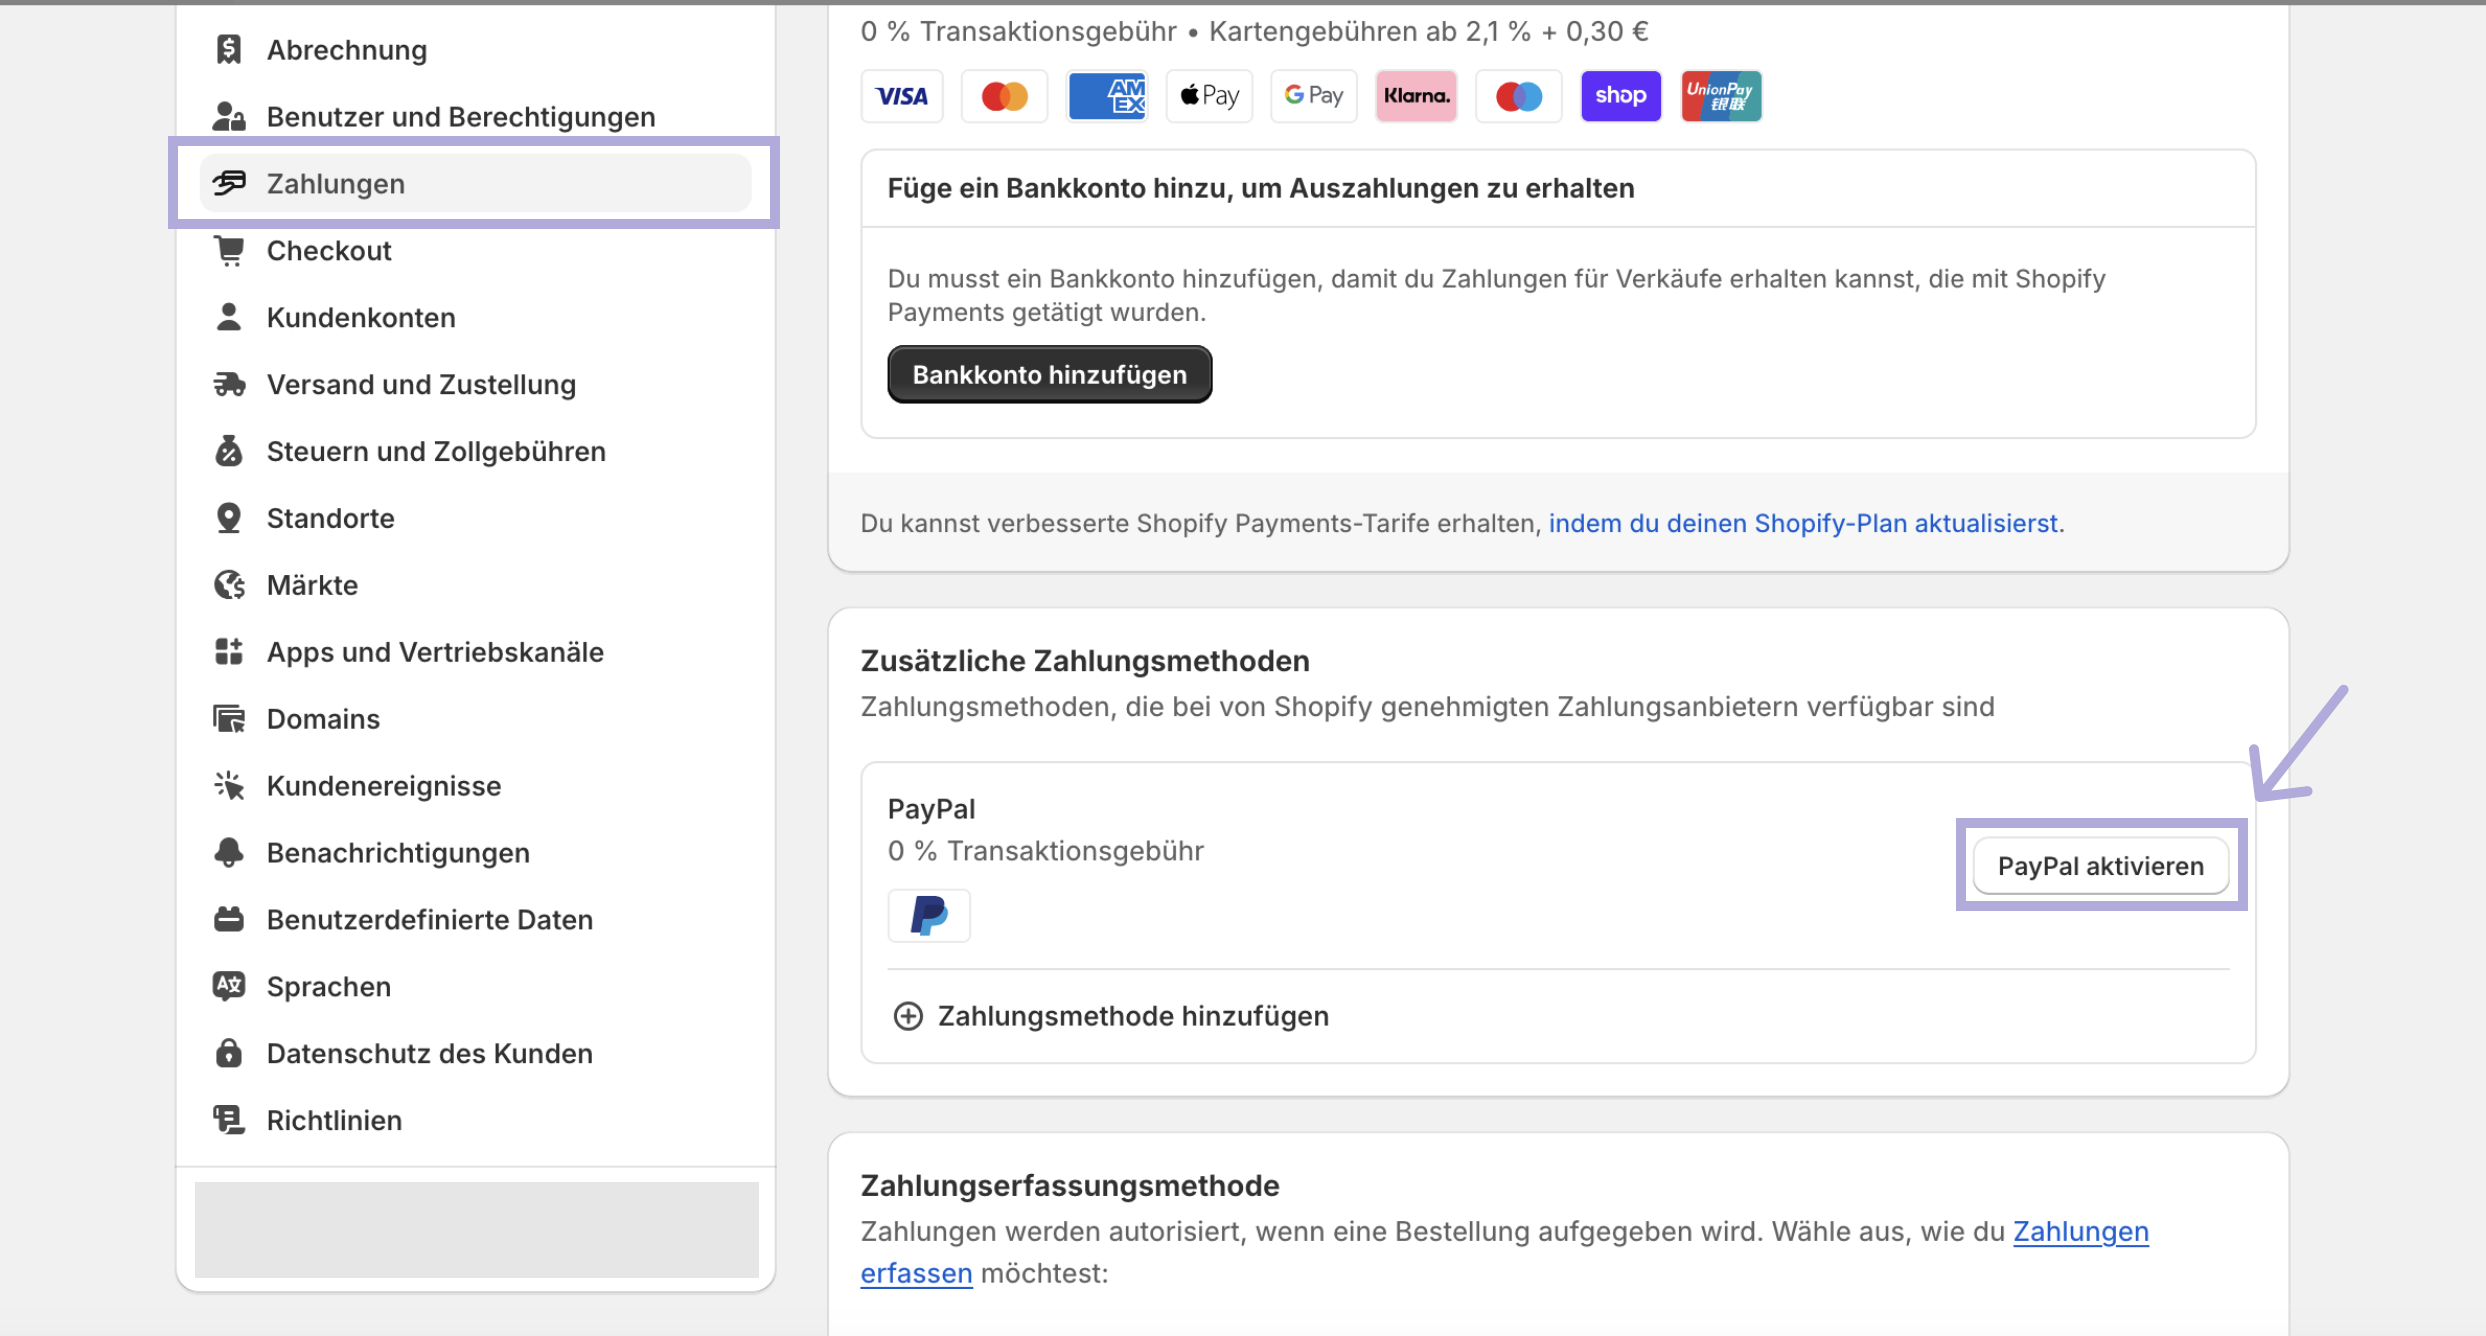Open Standorte settings
This screenshot has width=2486, height=1336.
point(476,518)
